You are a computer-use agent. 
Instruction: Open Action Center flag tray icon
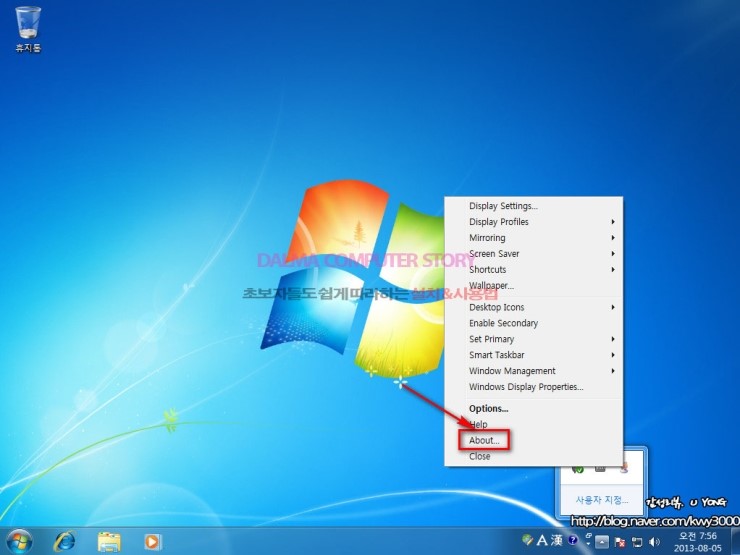pos(619,541)
